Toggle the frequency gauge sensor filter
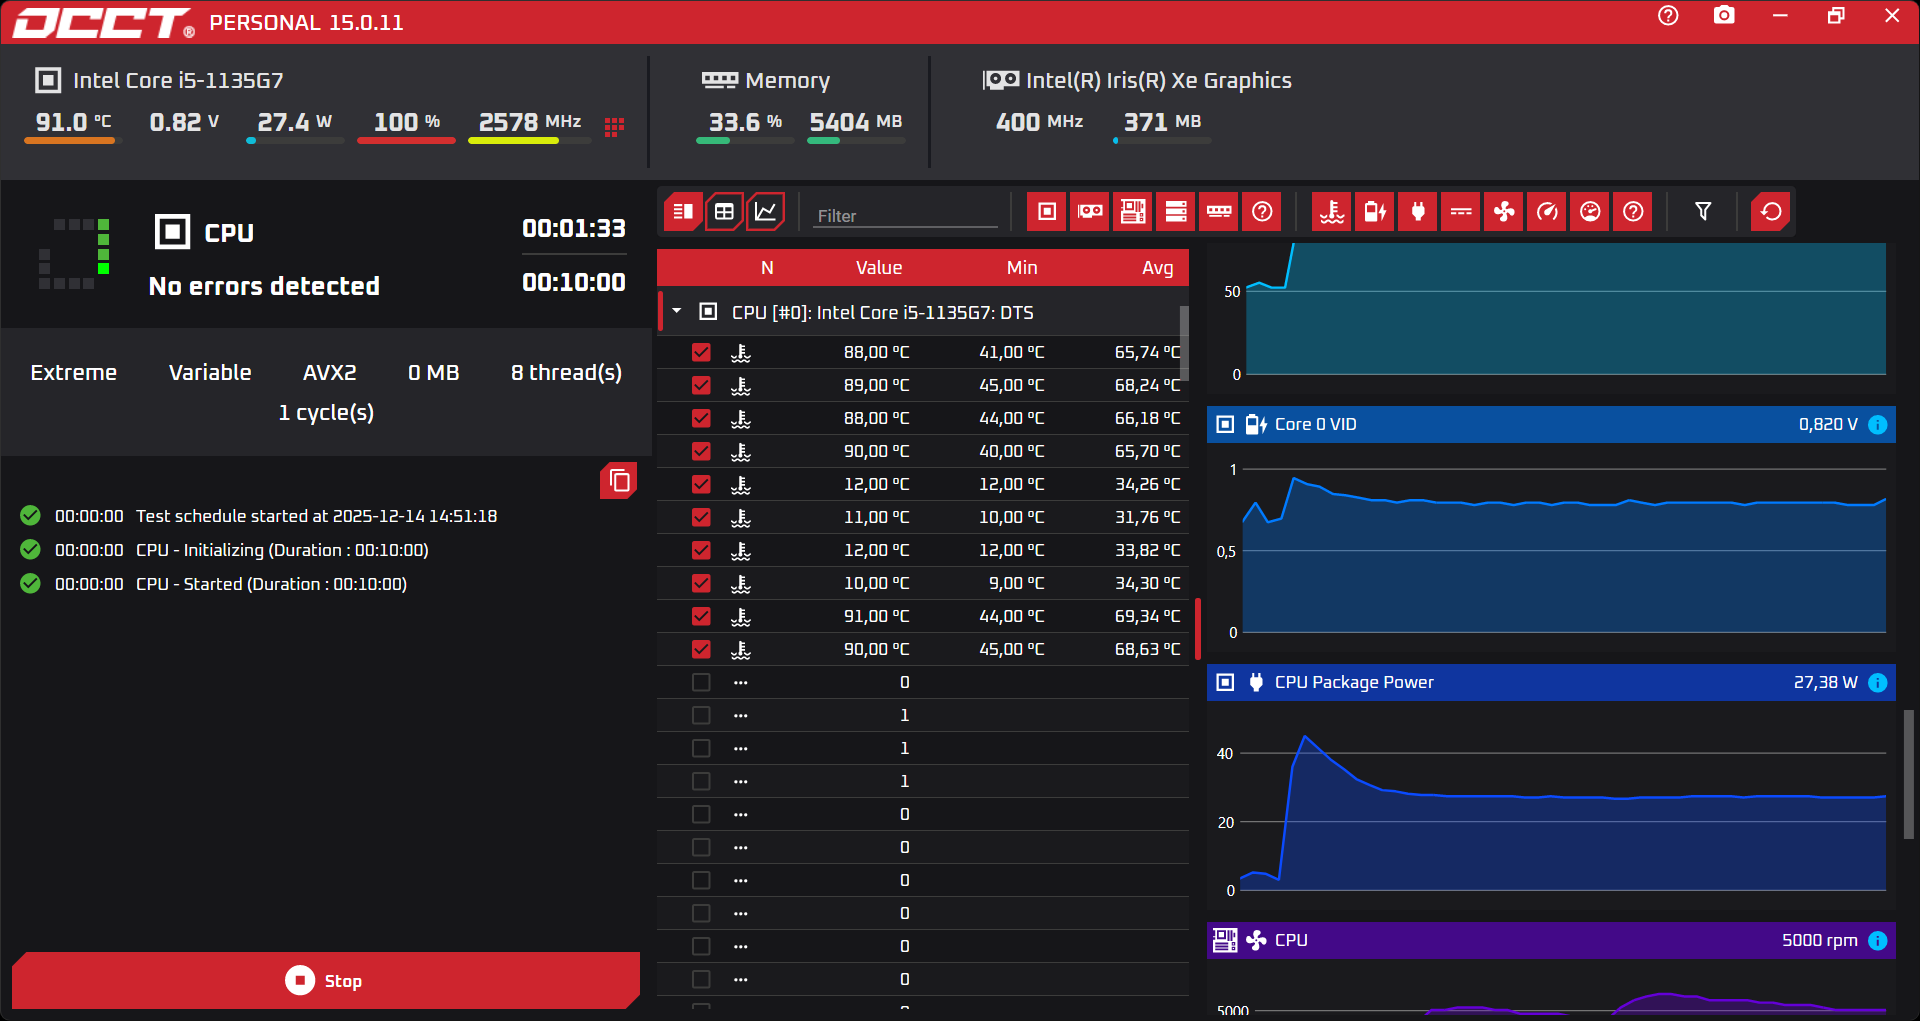The image size is (1920, 1021). tap(1547, 212)
